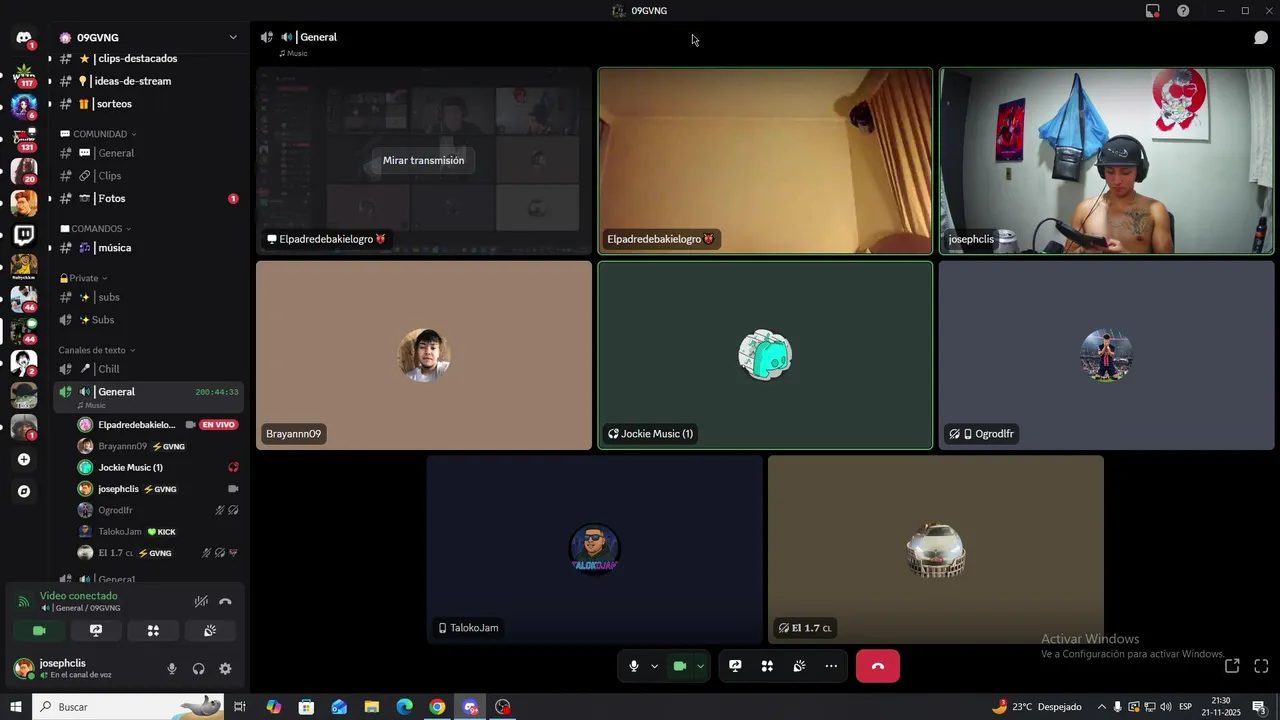
Task: Enter full screen mode icon
Action: [x=1261, y=666]
